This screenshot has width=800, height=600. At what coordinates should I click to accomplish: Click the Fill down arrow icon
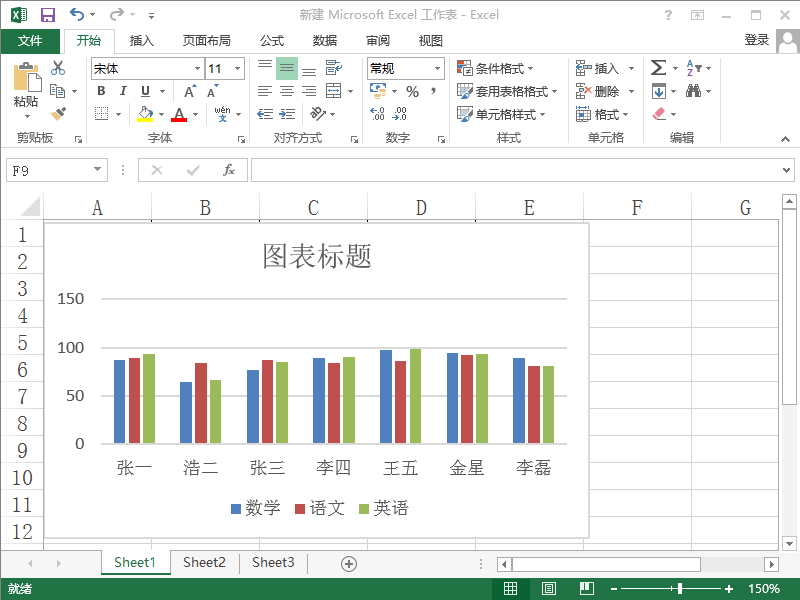coord(659,91)
